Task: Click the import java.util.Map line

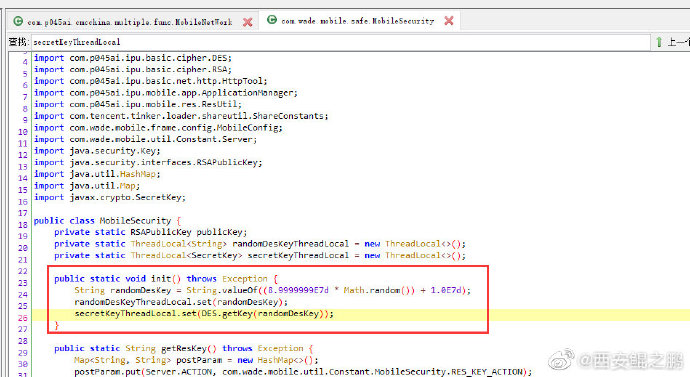Action: click(x=87, y=186)
